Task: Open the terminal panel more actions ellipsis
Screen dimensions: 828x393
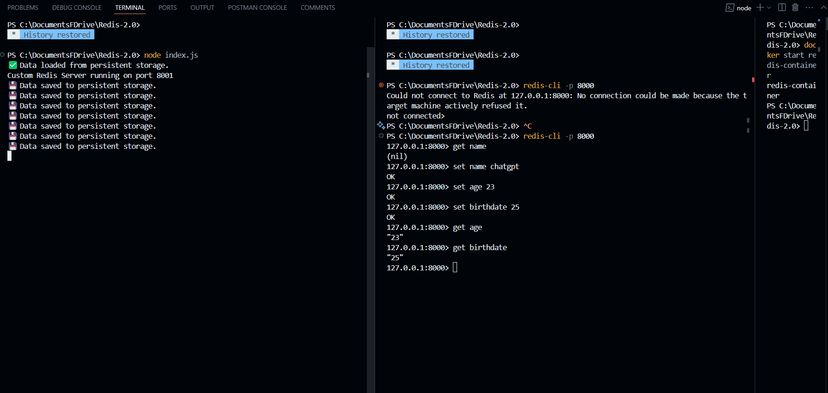Action: pyautogui.click(x=809, y=7)
